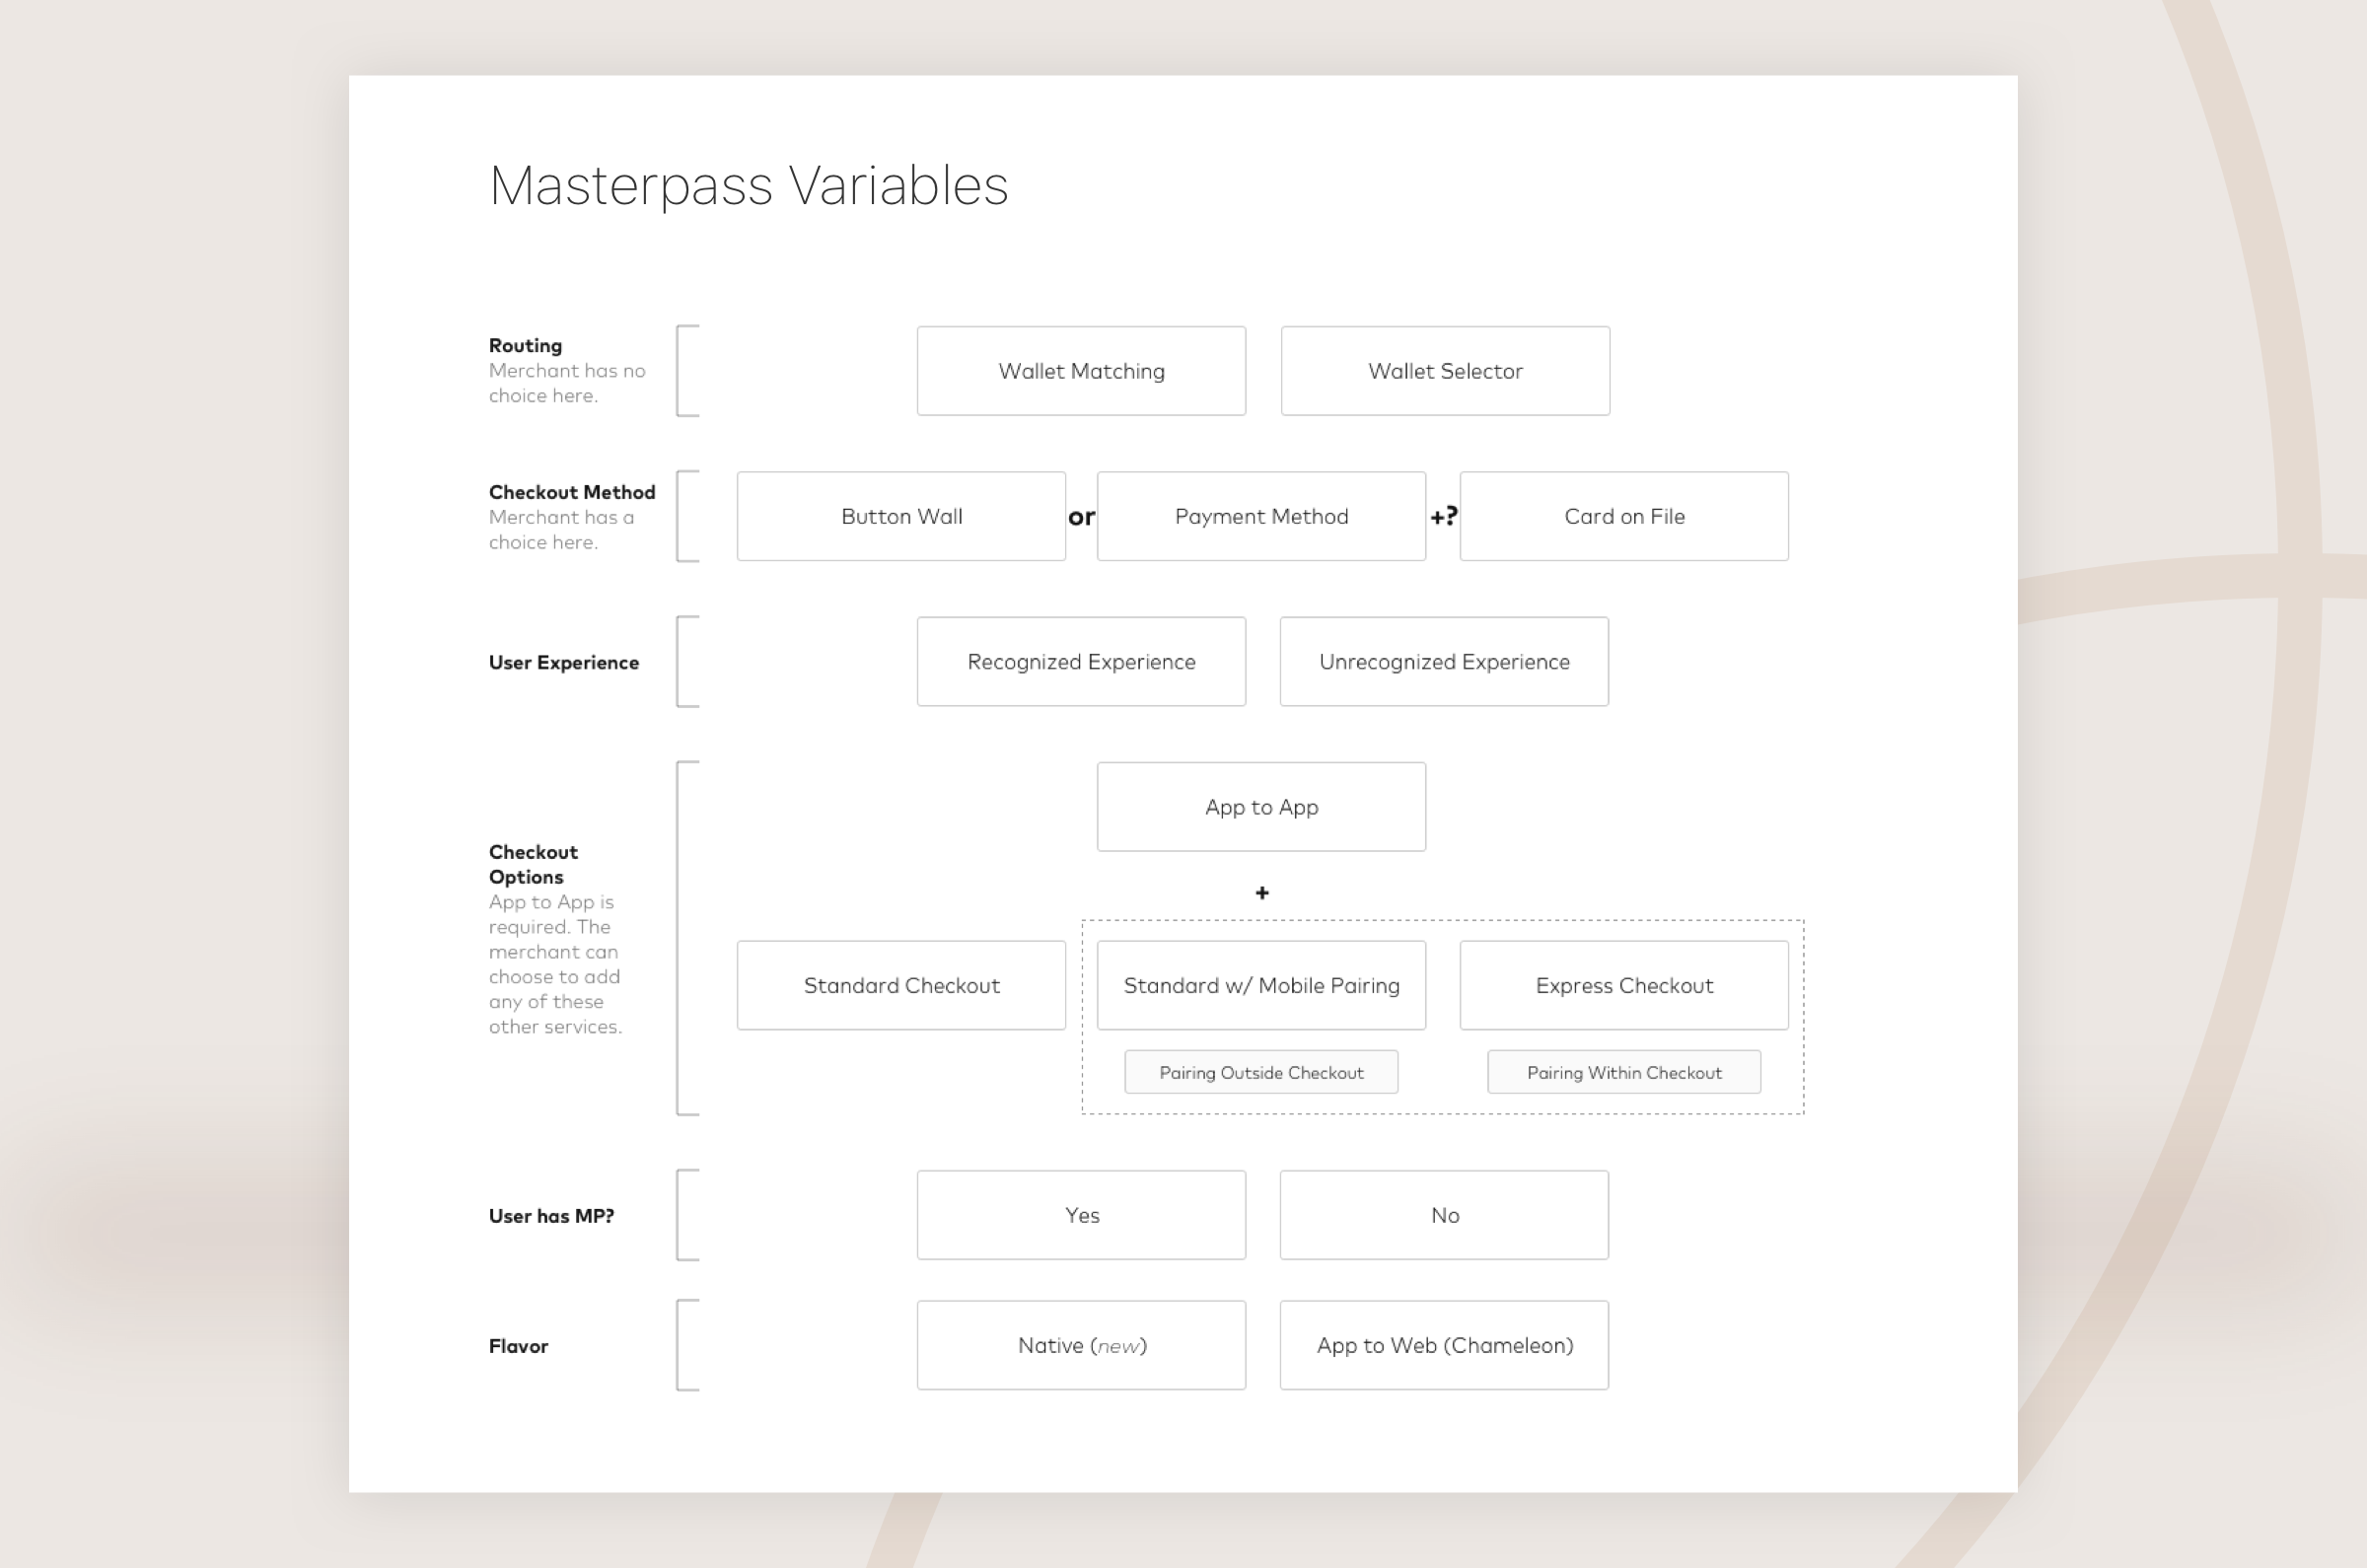
Task: Click the plus sign below App to App
Action: tap(1262, 892)
